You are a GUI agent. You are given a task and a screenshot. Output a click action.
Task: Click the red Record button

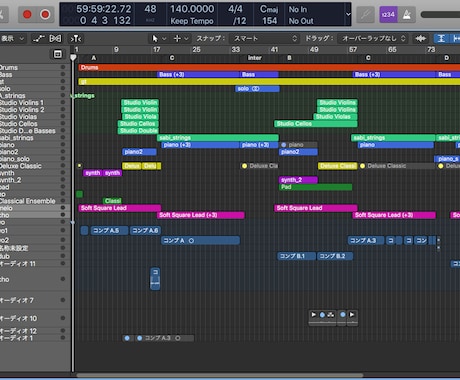tap(27, 14)
